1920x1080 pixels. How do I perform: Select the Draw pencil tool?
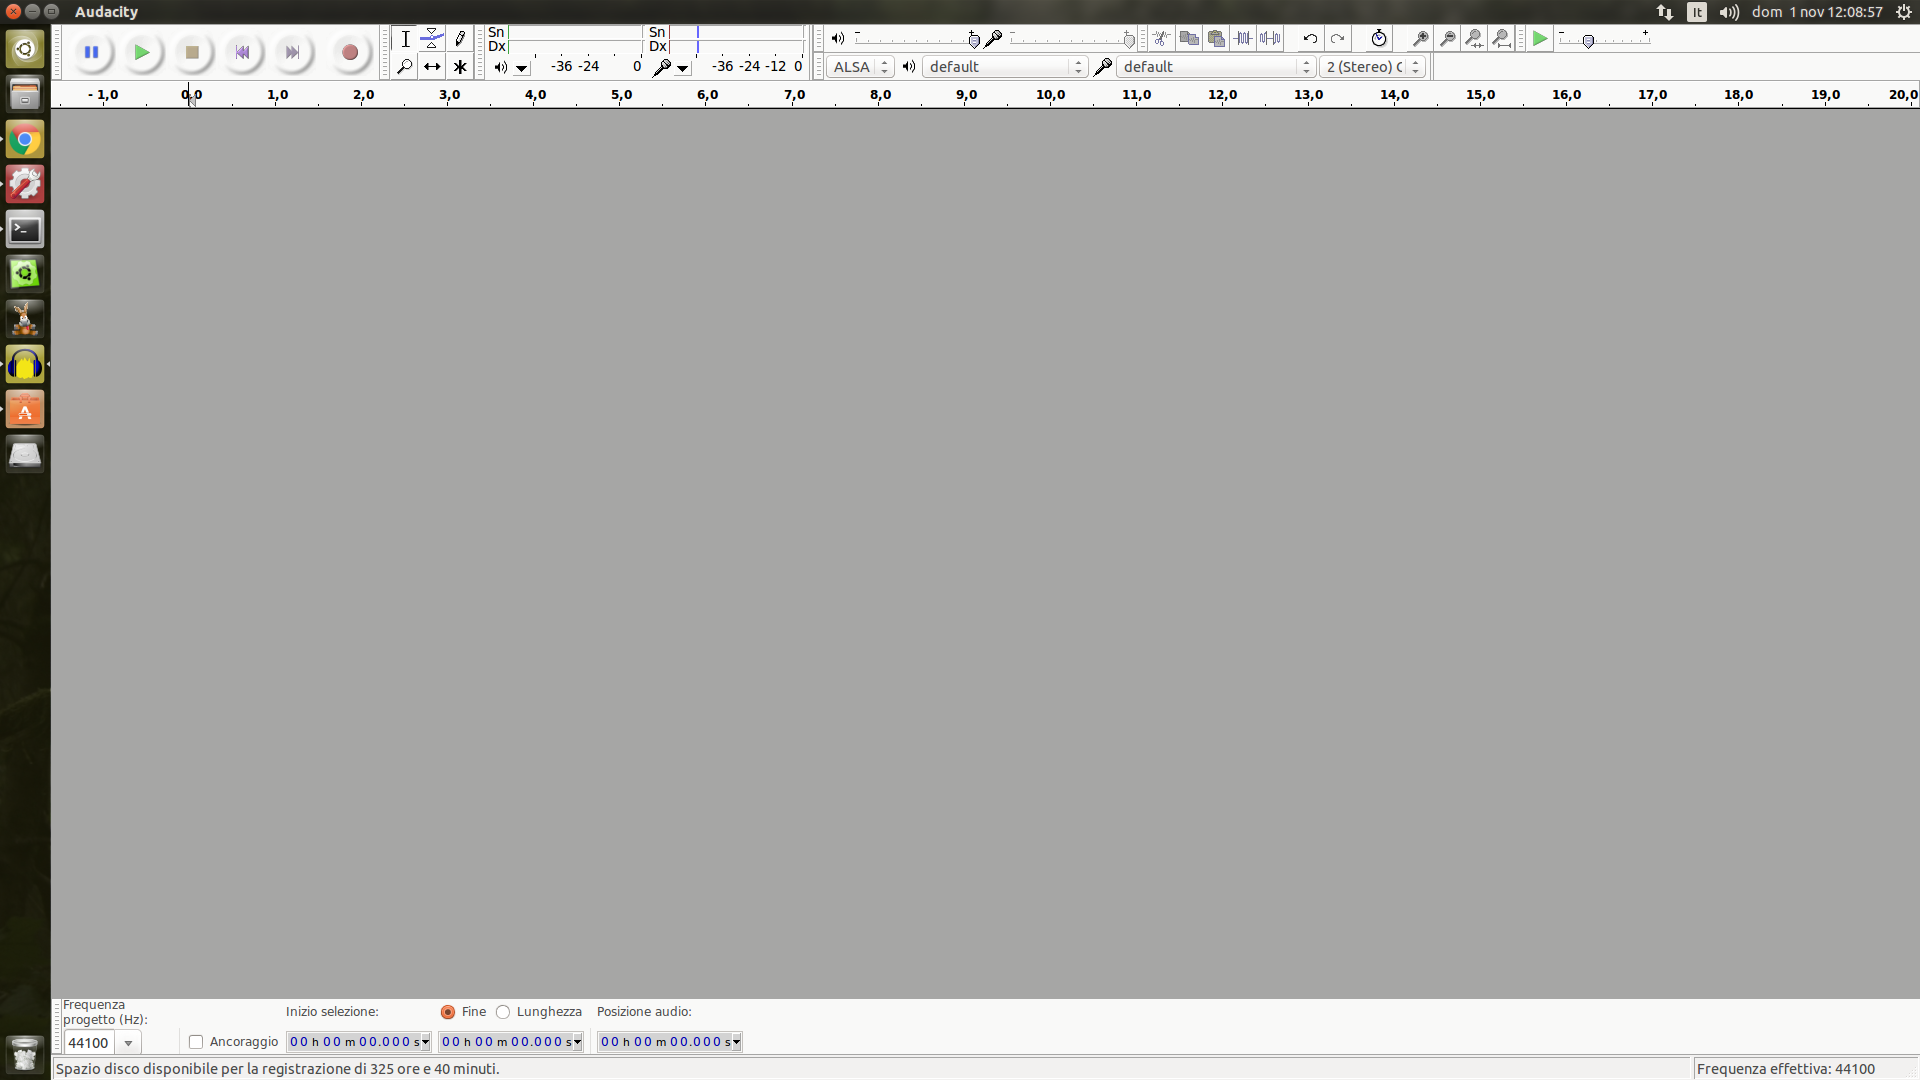click(x=460, y=39)
